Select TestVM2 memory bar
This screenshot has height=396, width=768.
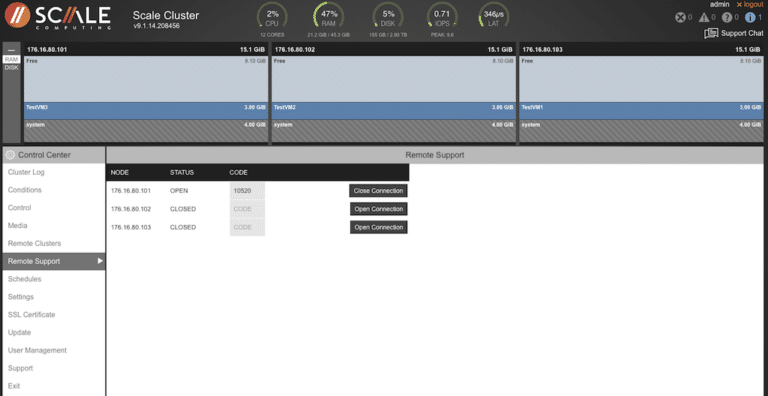point(394,111)
